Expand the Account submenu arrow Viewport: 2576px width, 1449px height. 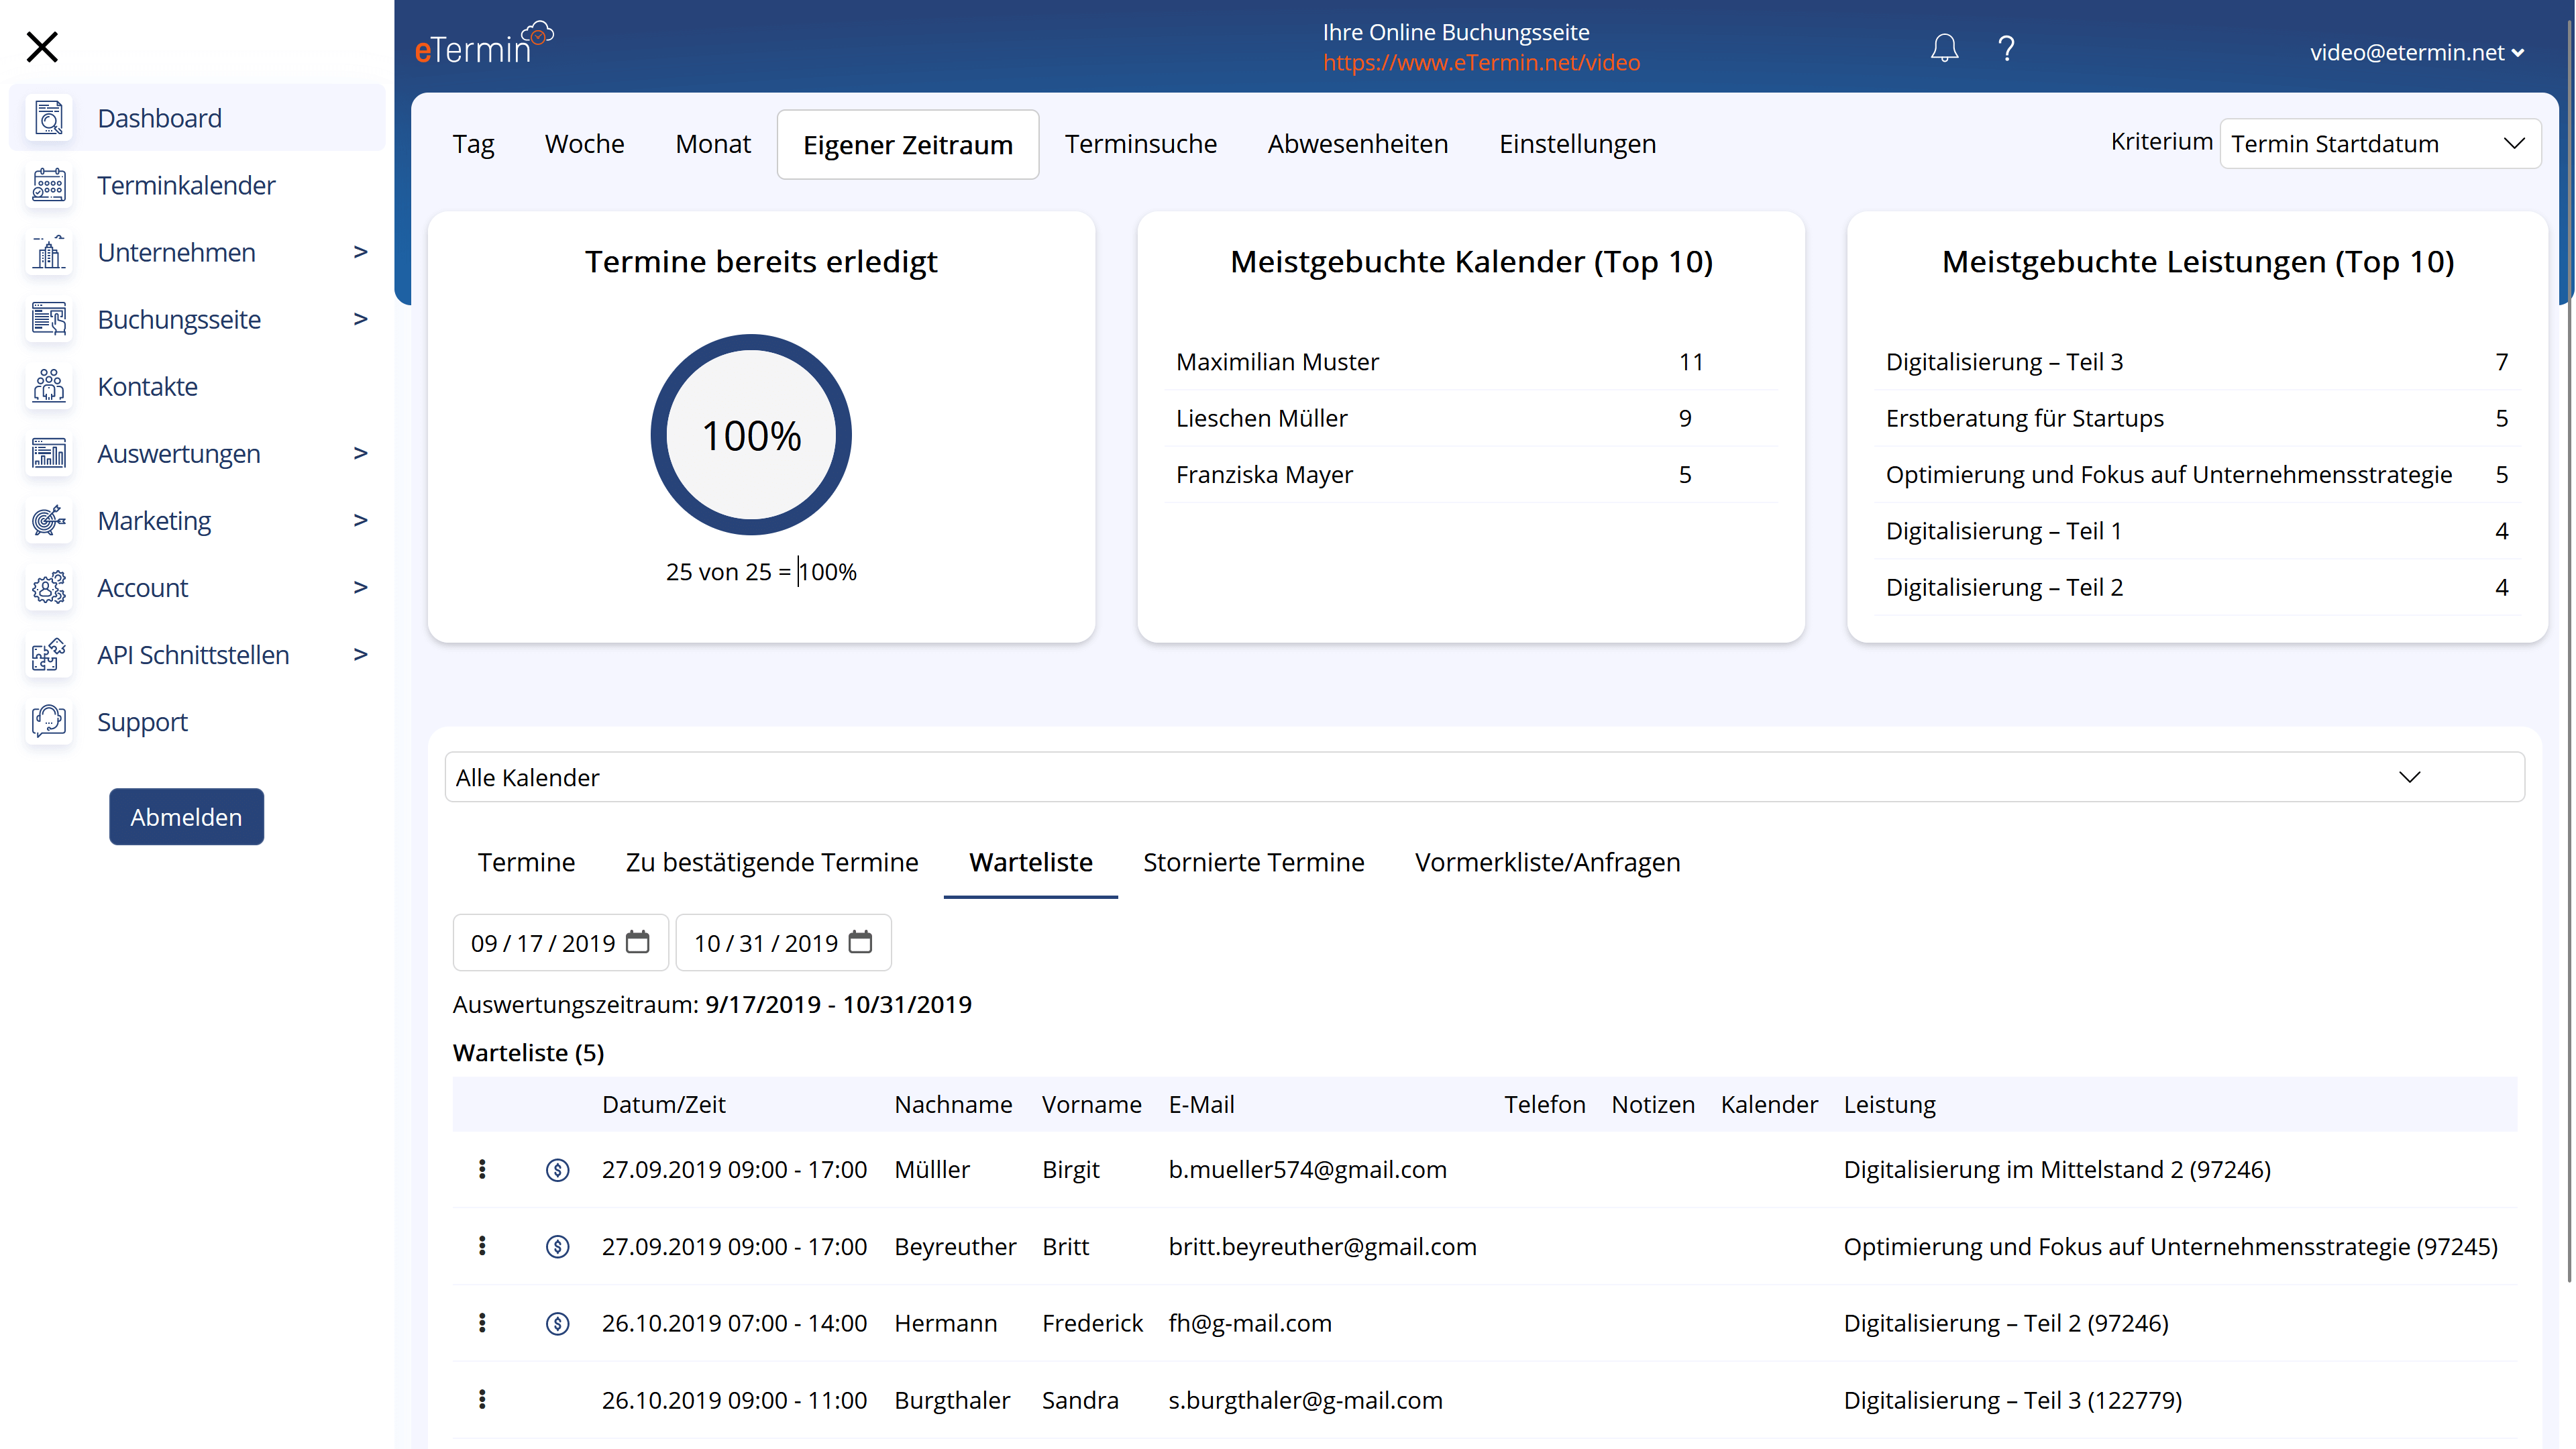click(x=361, y=587)
